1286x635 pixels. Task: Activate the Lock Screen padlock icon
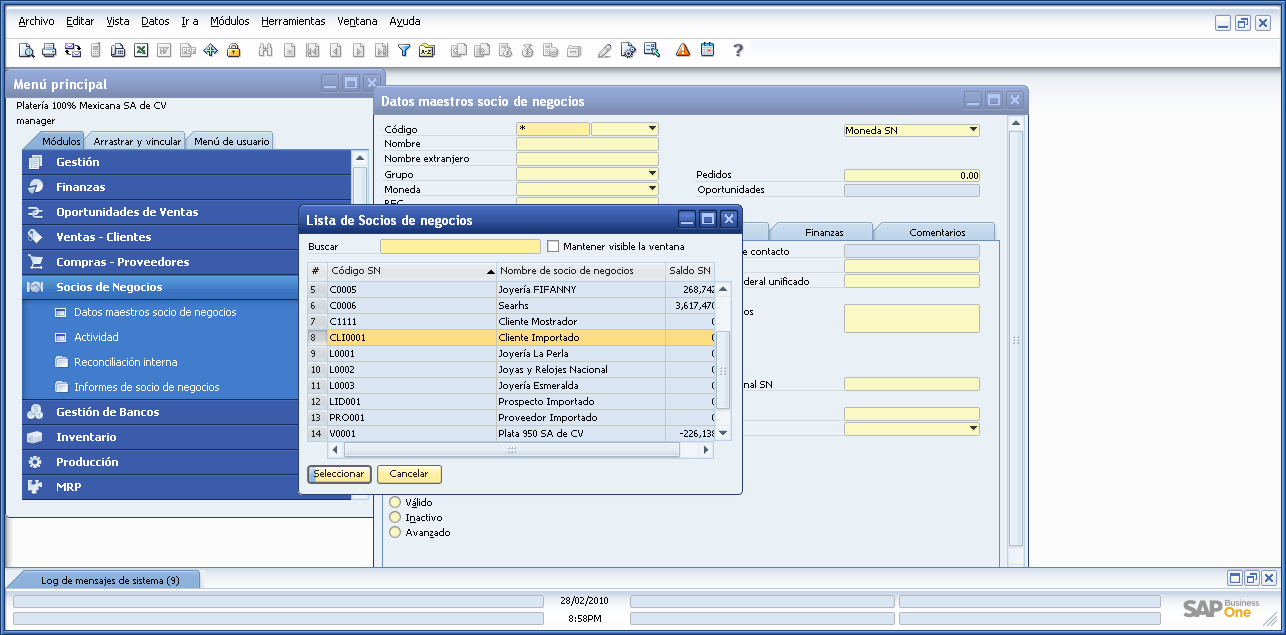point(234,49)
